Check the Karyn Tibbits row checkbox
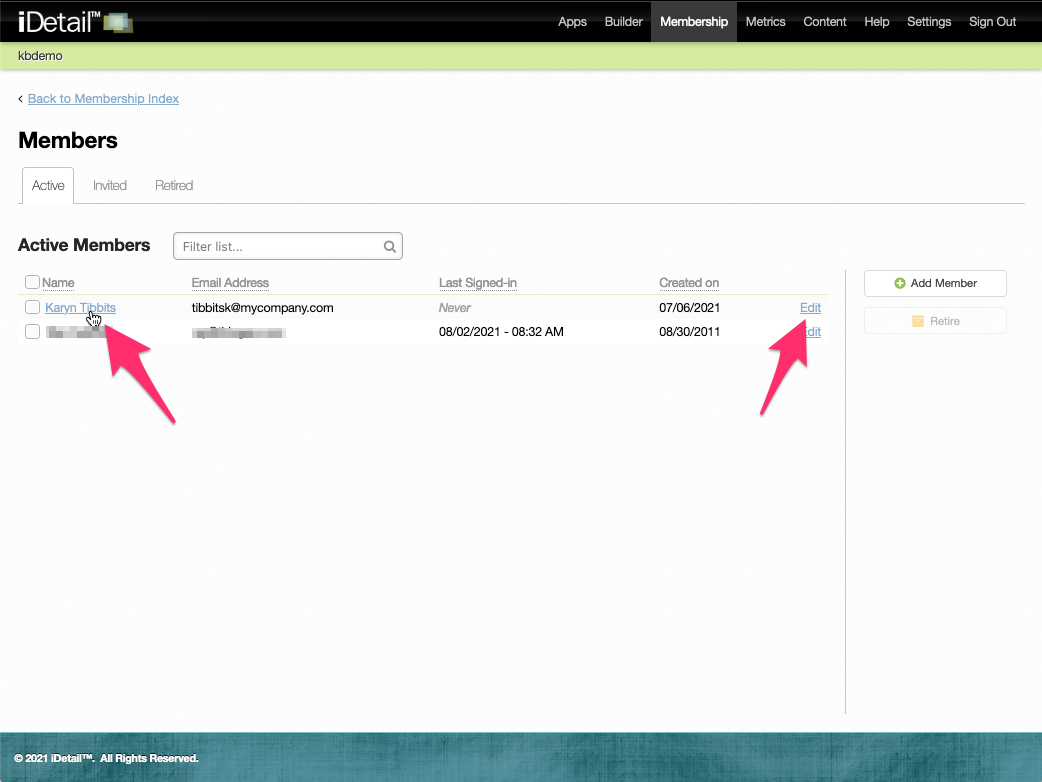1042x782 pixels. click(32, 307)
